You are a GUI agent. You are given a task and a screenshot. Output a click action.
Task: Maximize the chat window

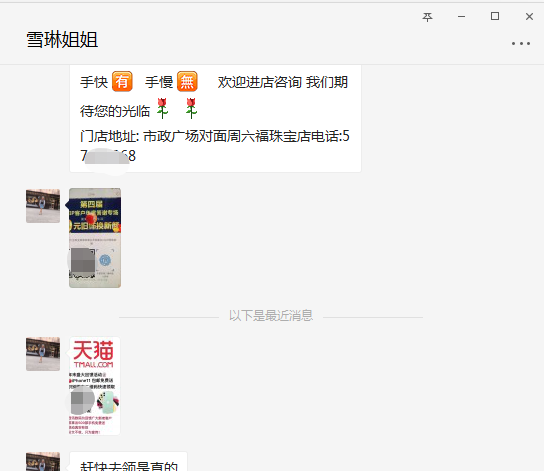pos(495,16)
